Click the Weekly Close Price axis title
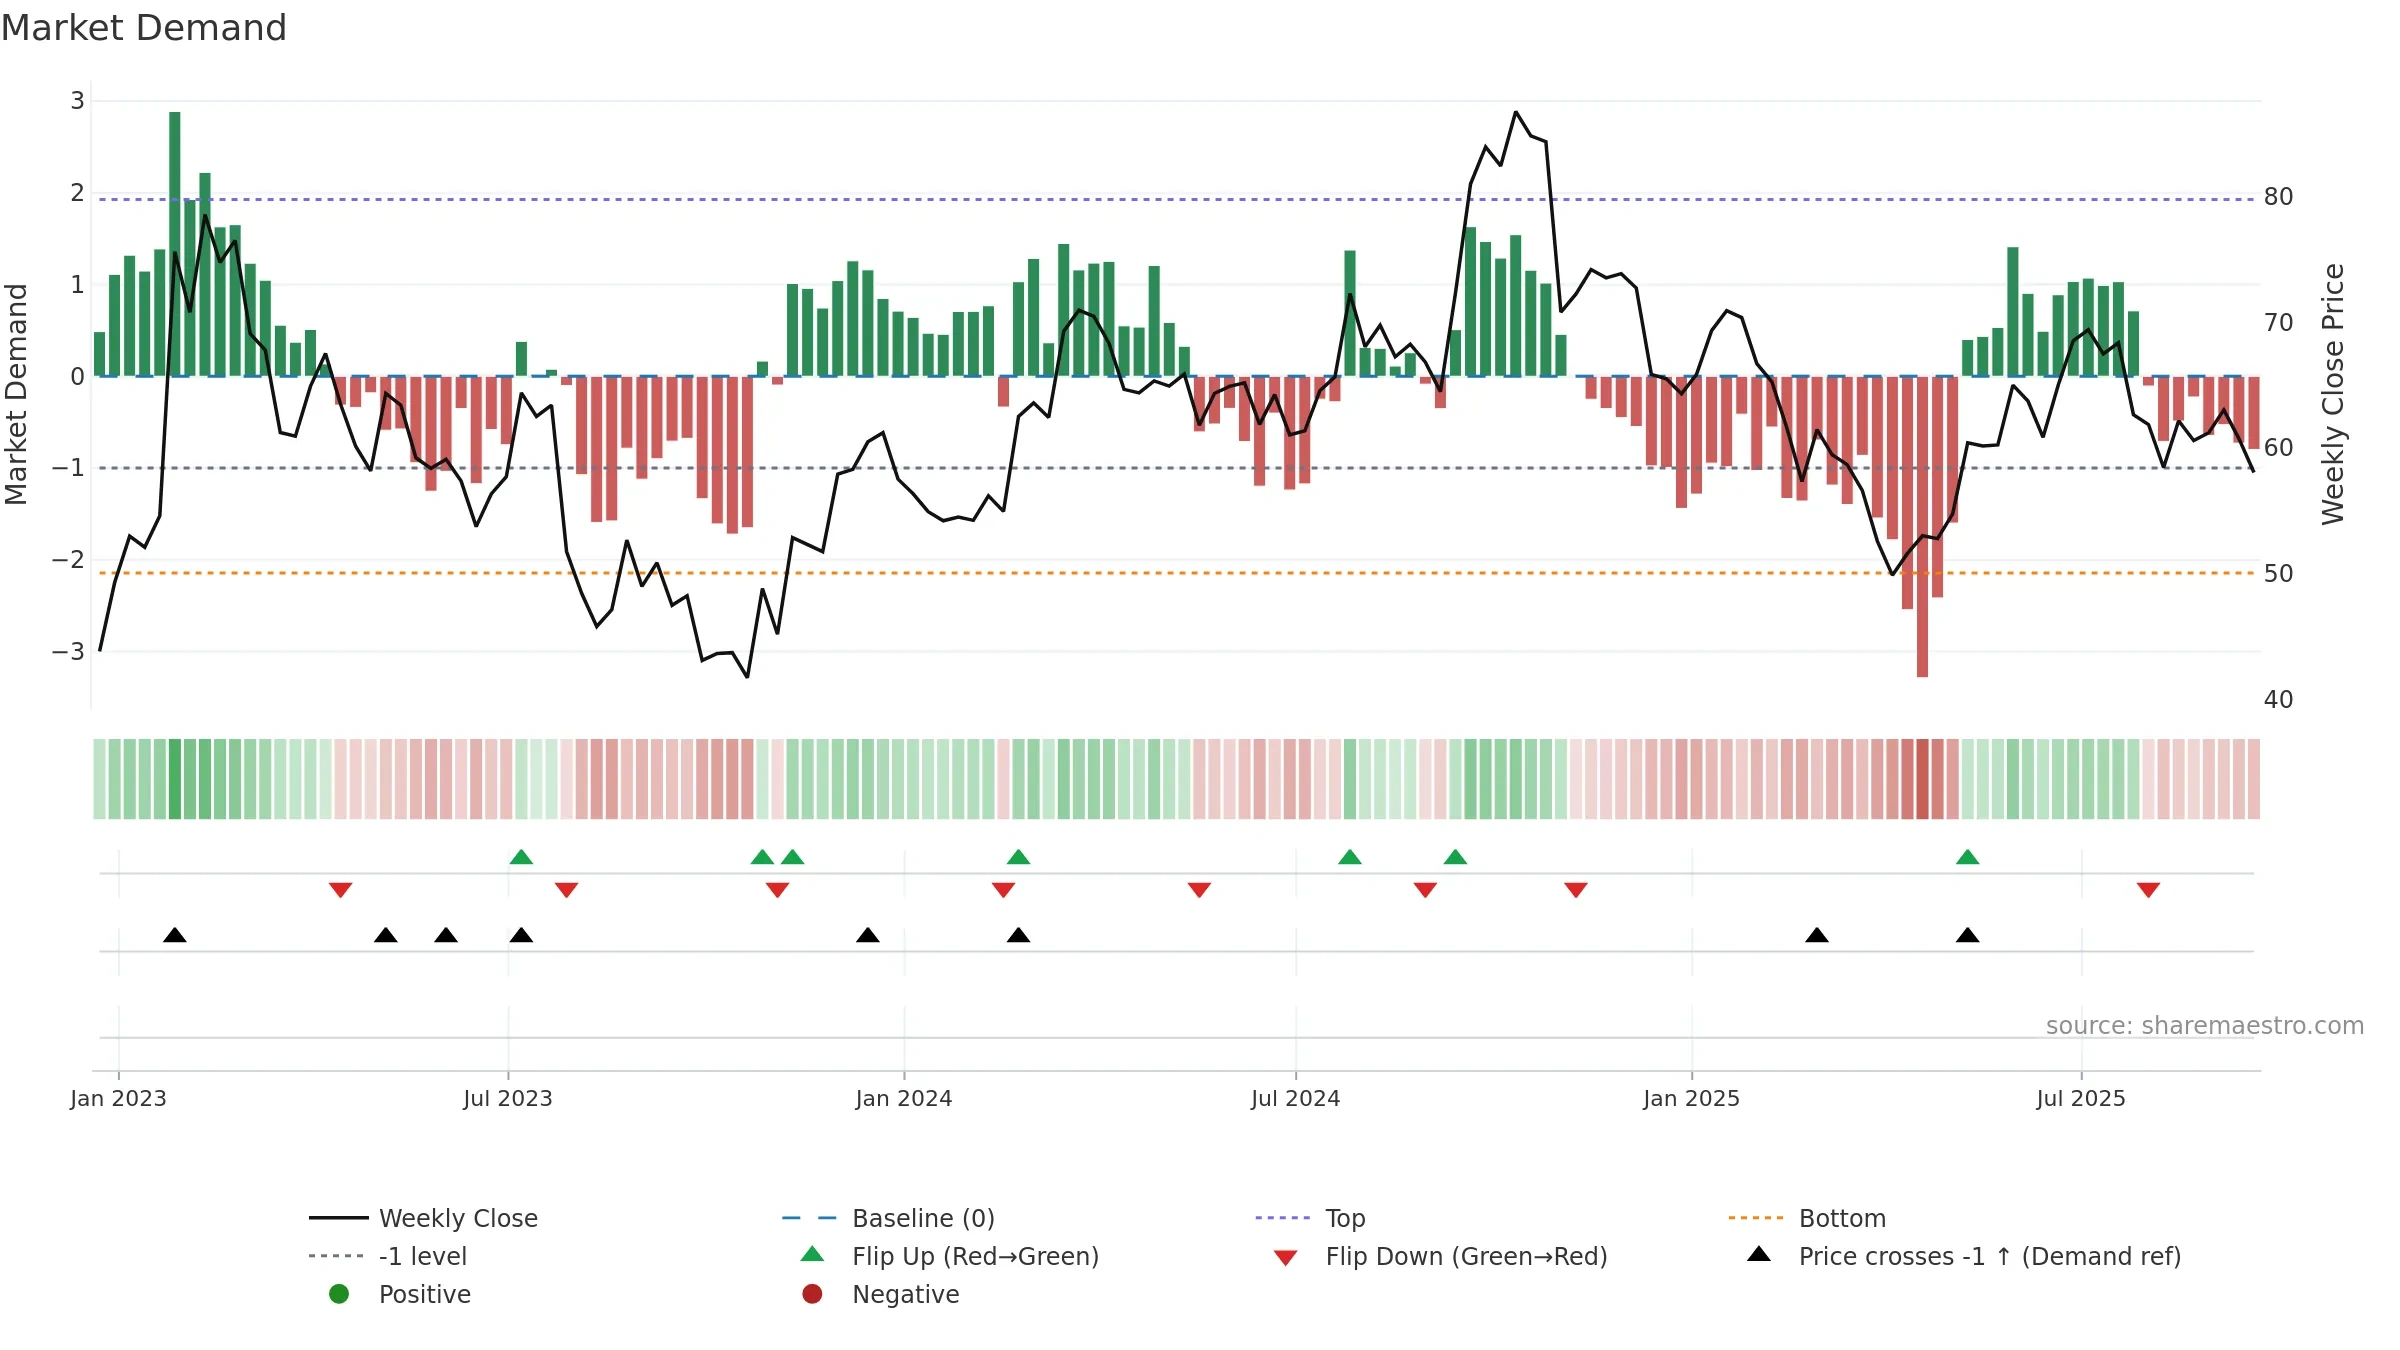The width and height of the screenshot is (2400, 1350). (x=2333, y=394)
